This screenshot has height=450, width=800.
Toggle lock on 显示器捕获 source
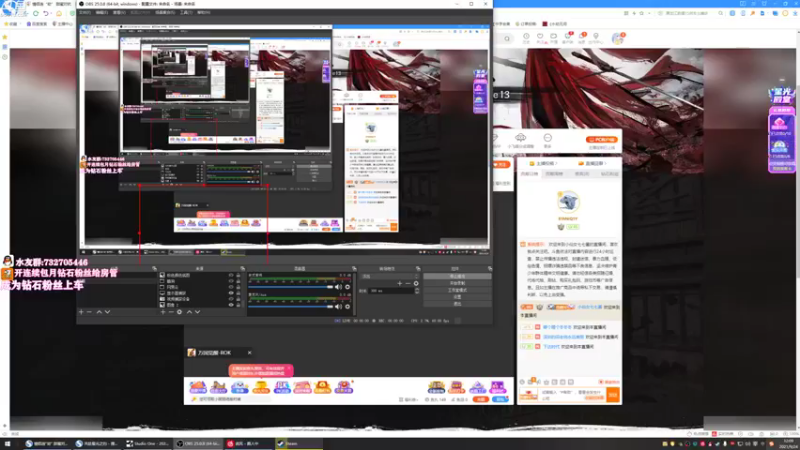tap(238, 293)
